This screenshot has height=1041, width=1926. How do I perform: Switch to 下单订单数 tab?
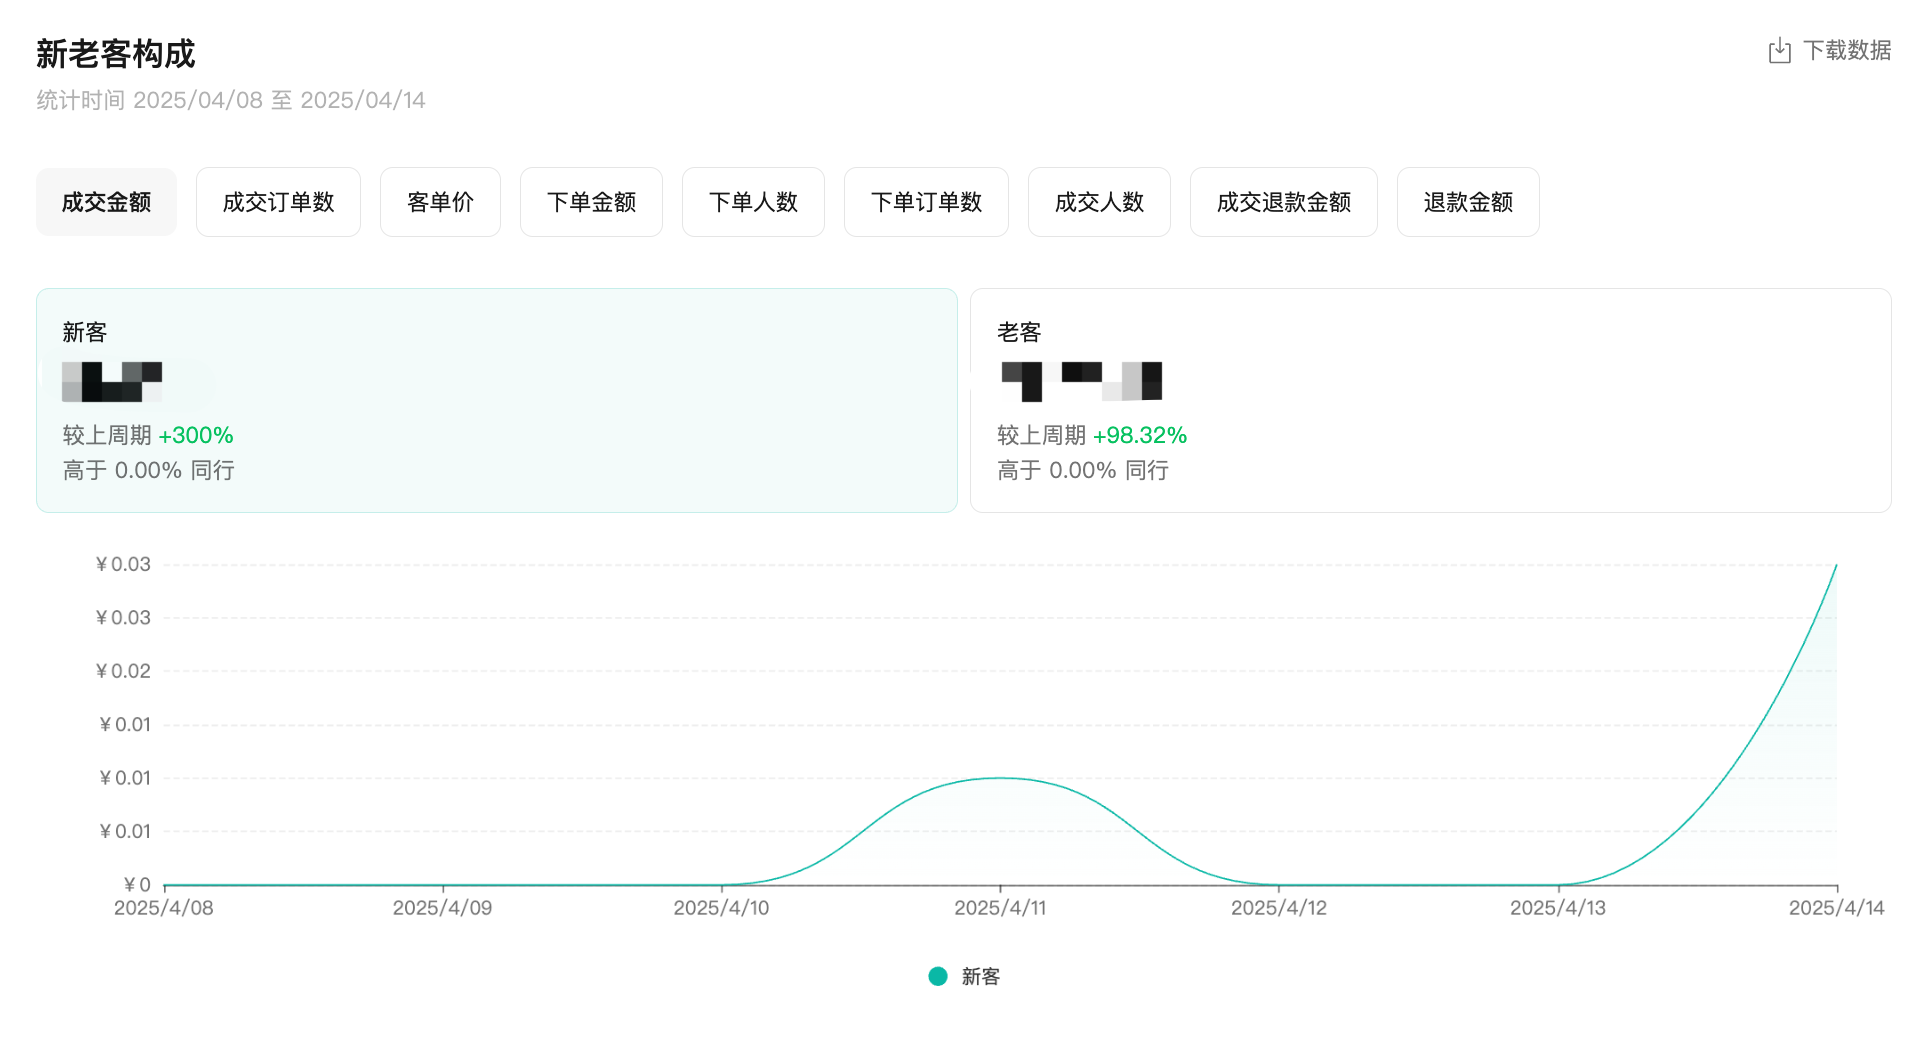point(926,202)
